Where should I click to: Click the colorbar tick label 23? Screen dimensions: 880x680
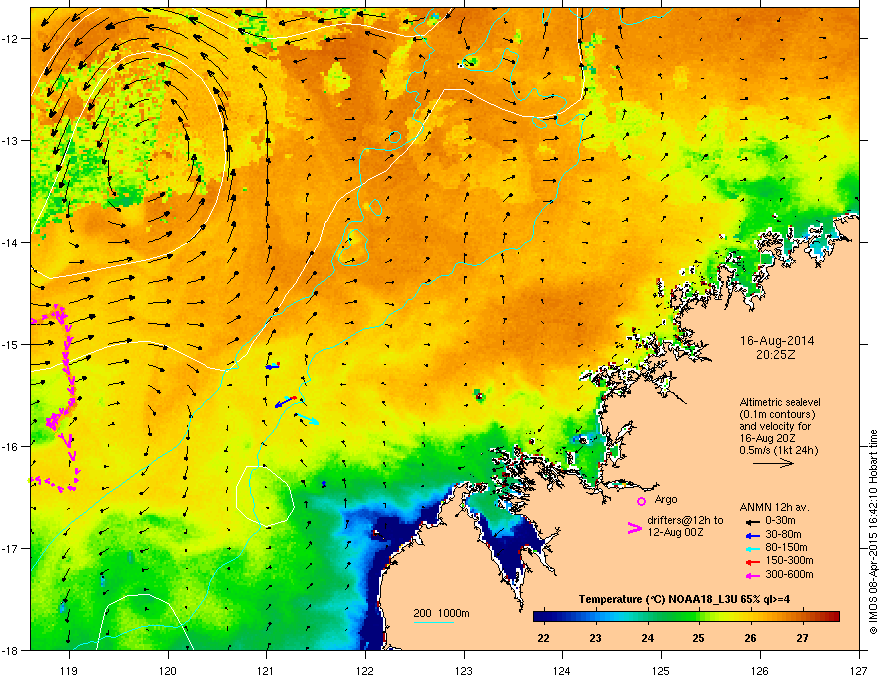[x=595, y=638]
